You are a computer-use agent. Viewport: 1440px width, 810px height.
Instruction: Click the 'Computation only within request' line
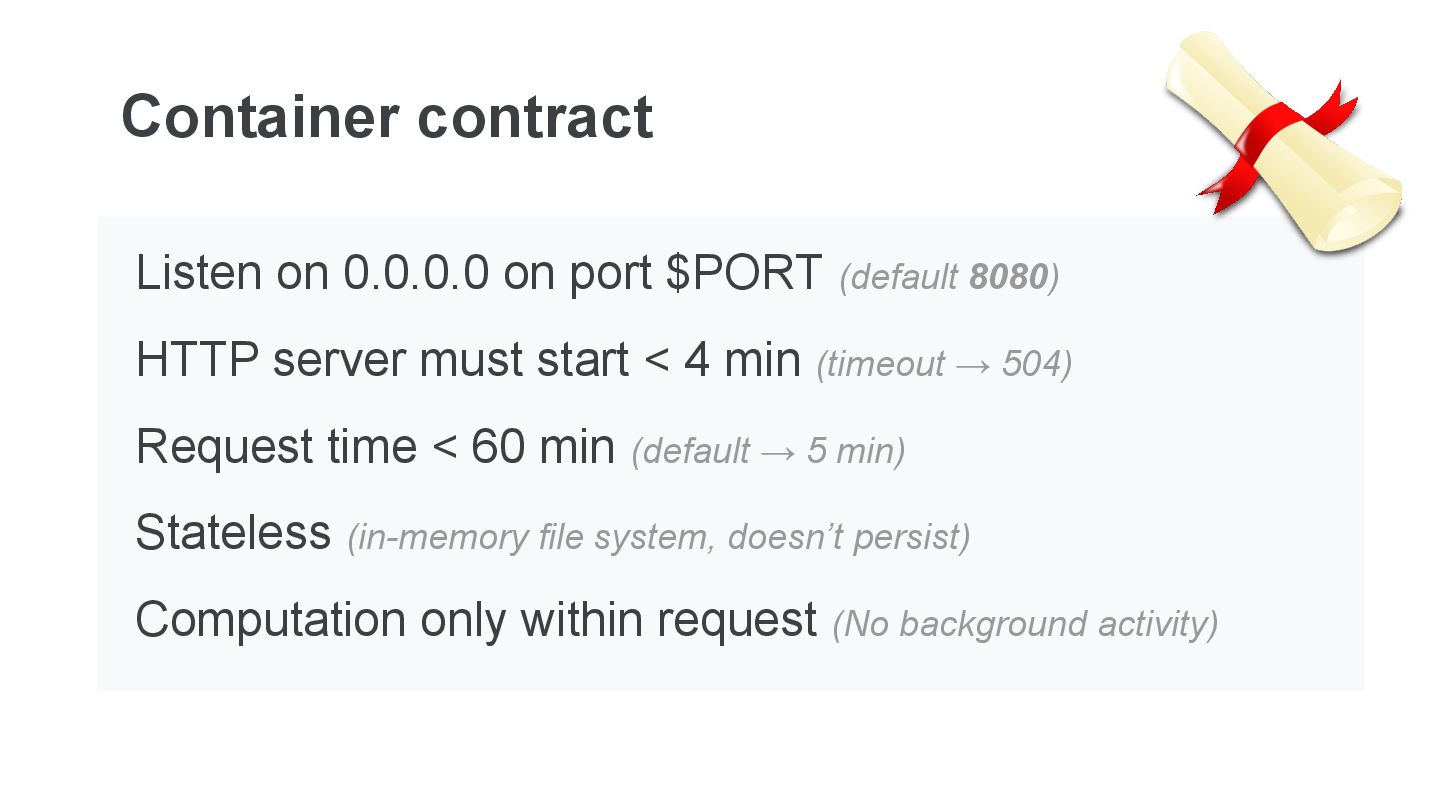pos(476,620)
